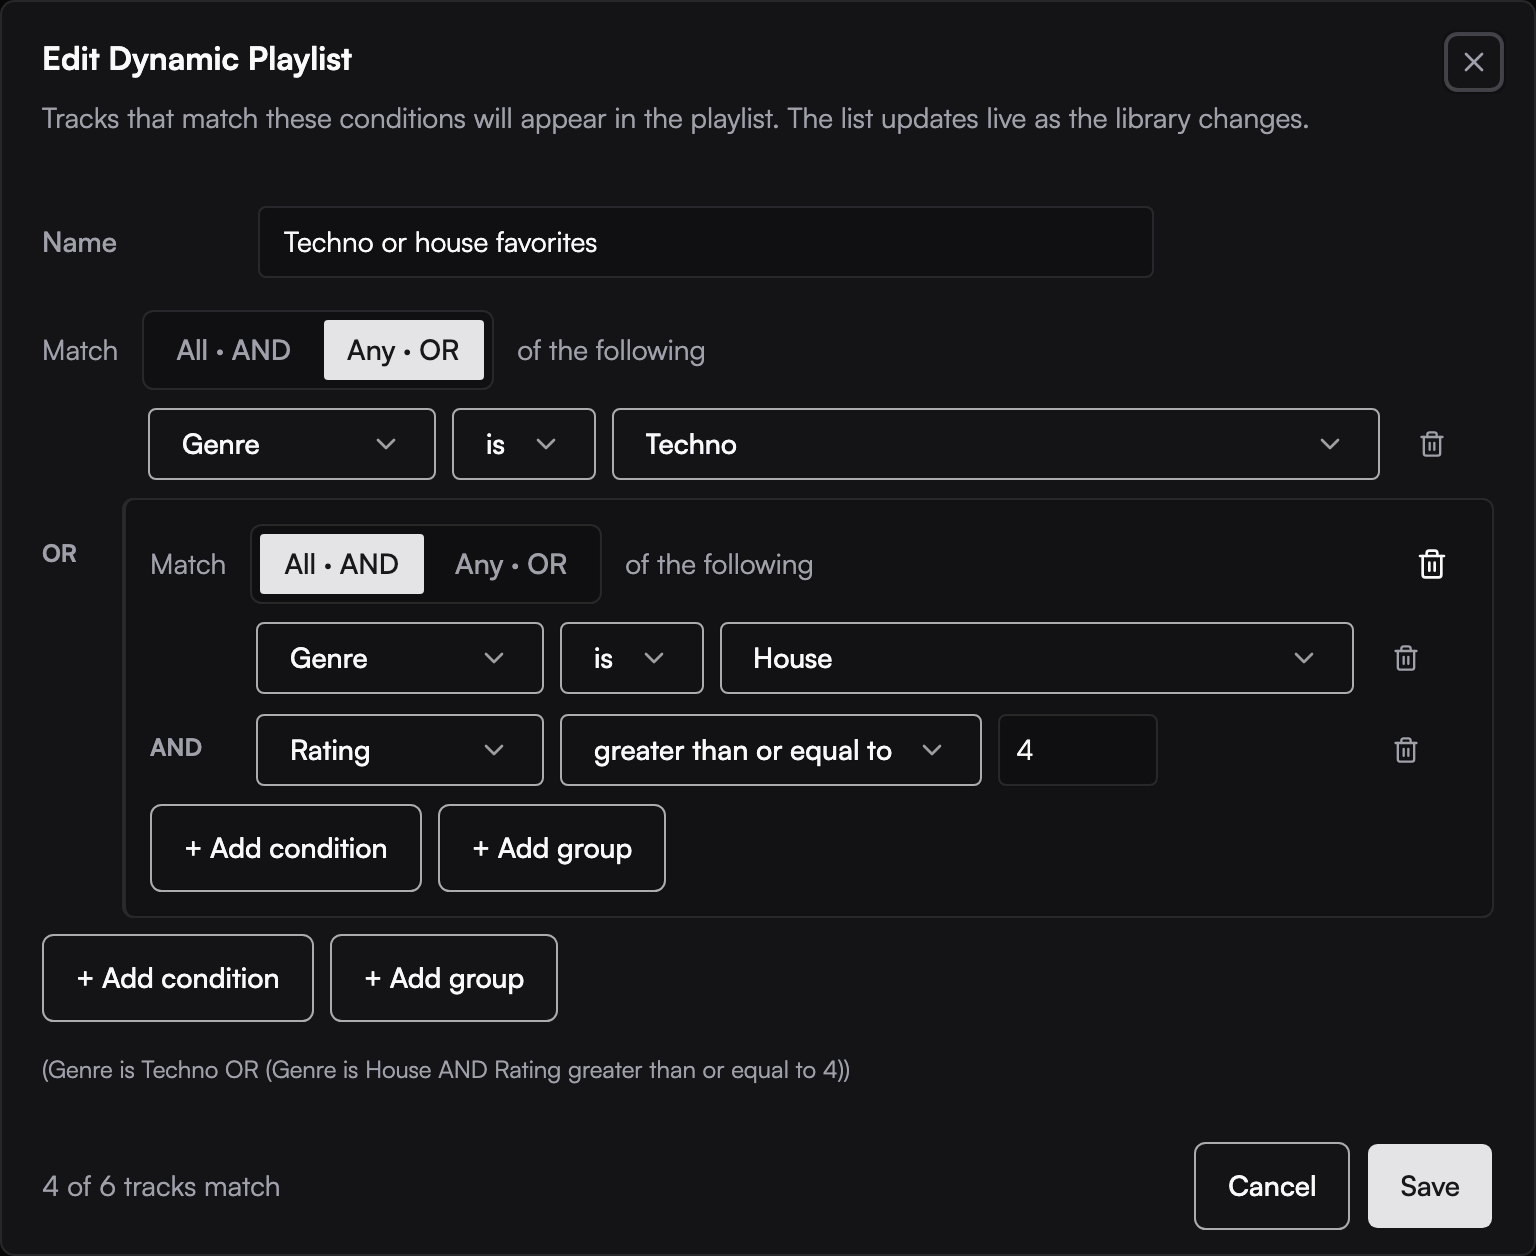
Task: Add a group inside the nested group
Action: [552, 848]
